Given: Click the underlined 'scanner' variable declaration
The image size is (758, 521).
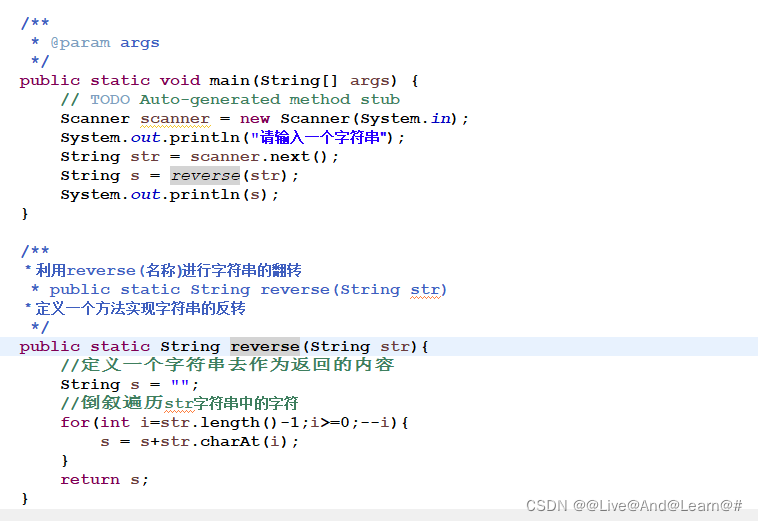Looking at the screenshot, I should (175, 119).
